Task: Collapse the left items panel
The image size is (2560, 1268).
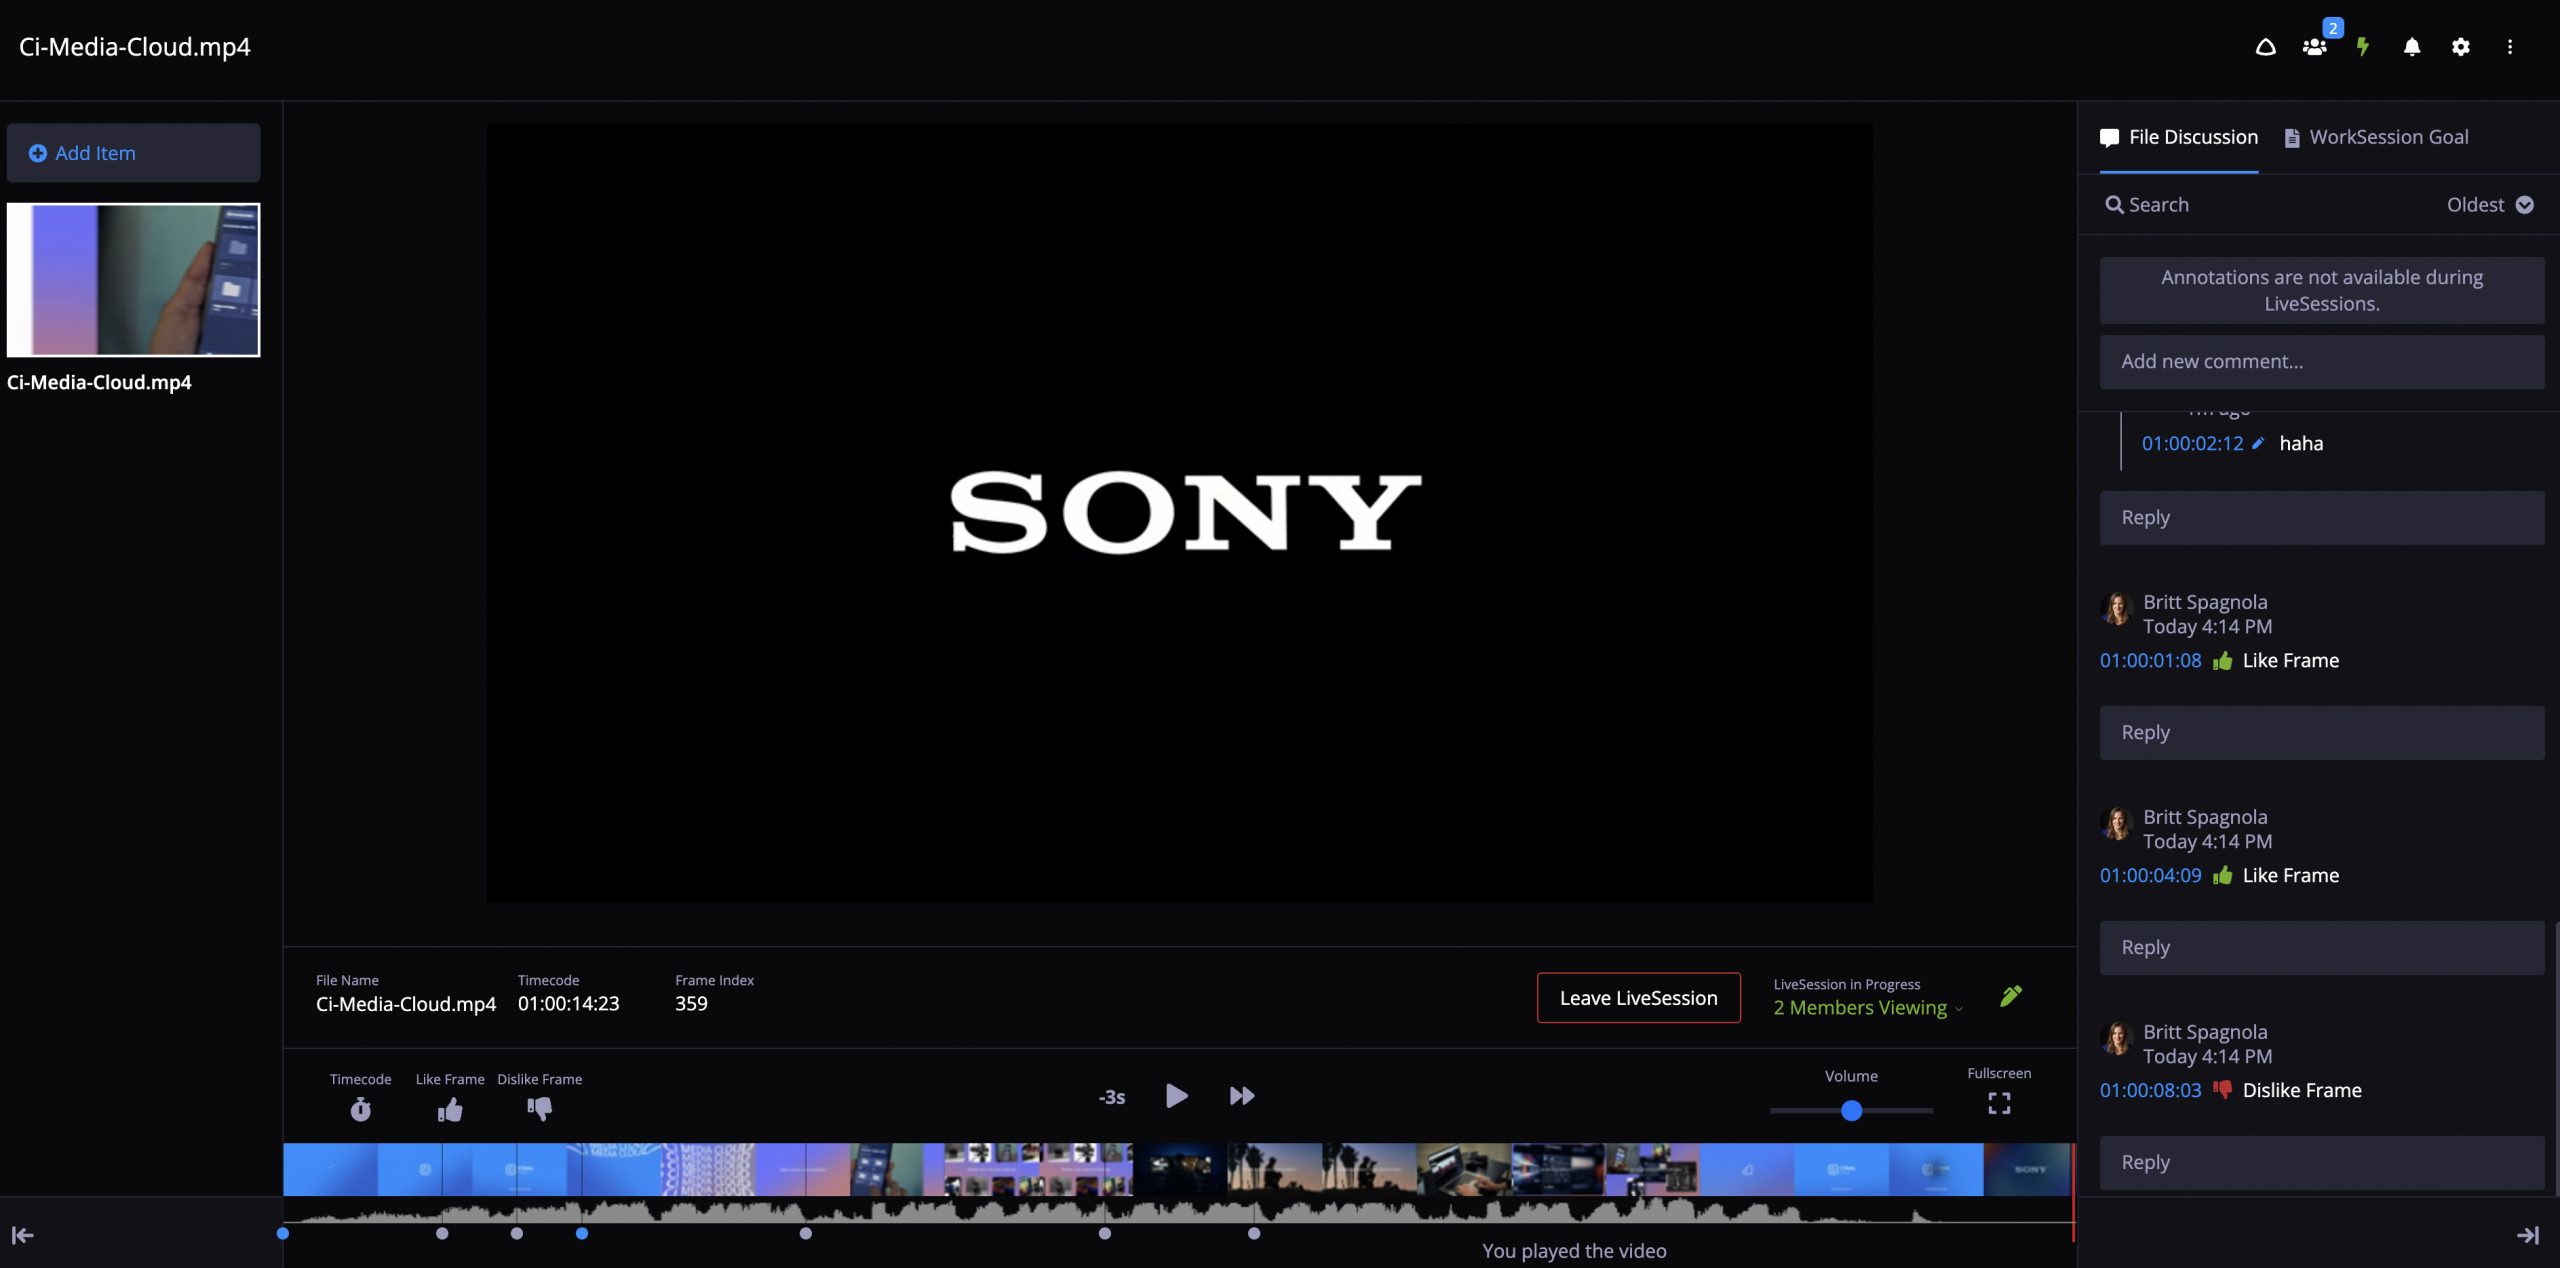Action: (x=22, y=1236)
